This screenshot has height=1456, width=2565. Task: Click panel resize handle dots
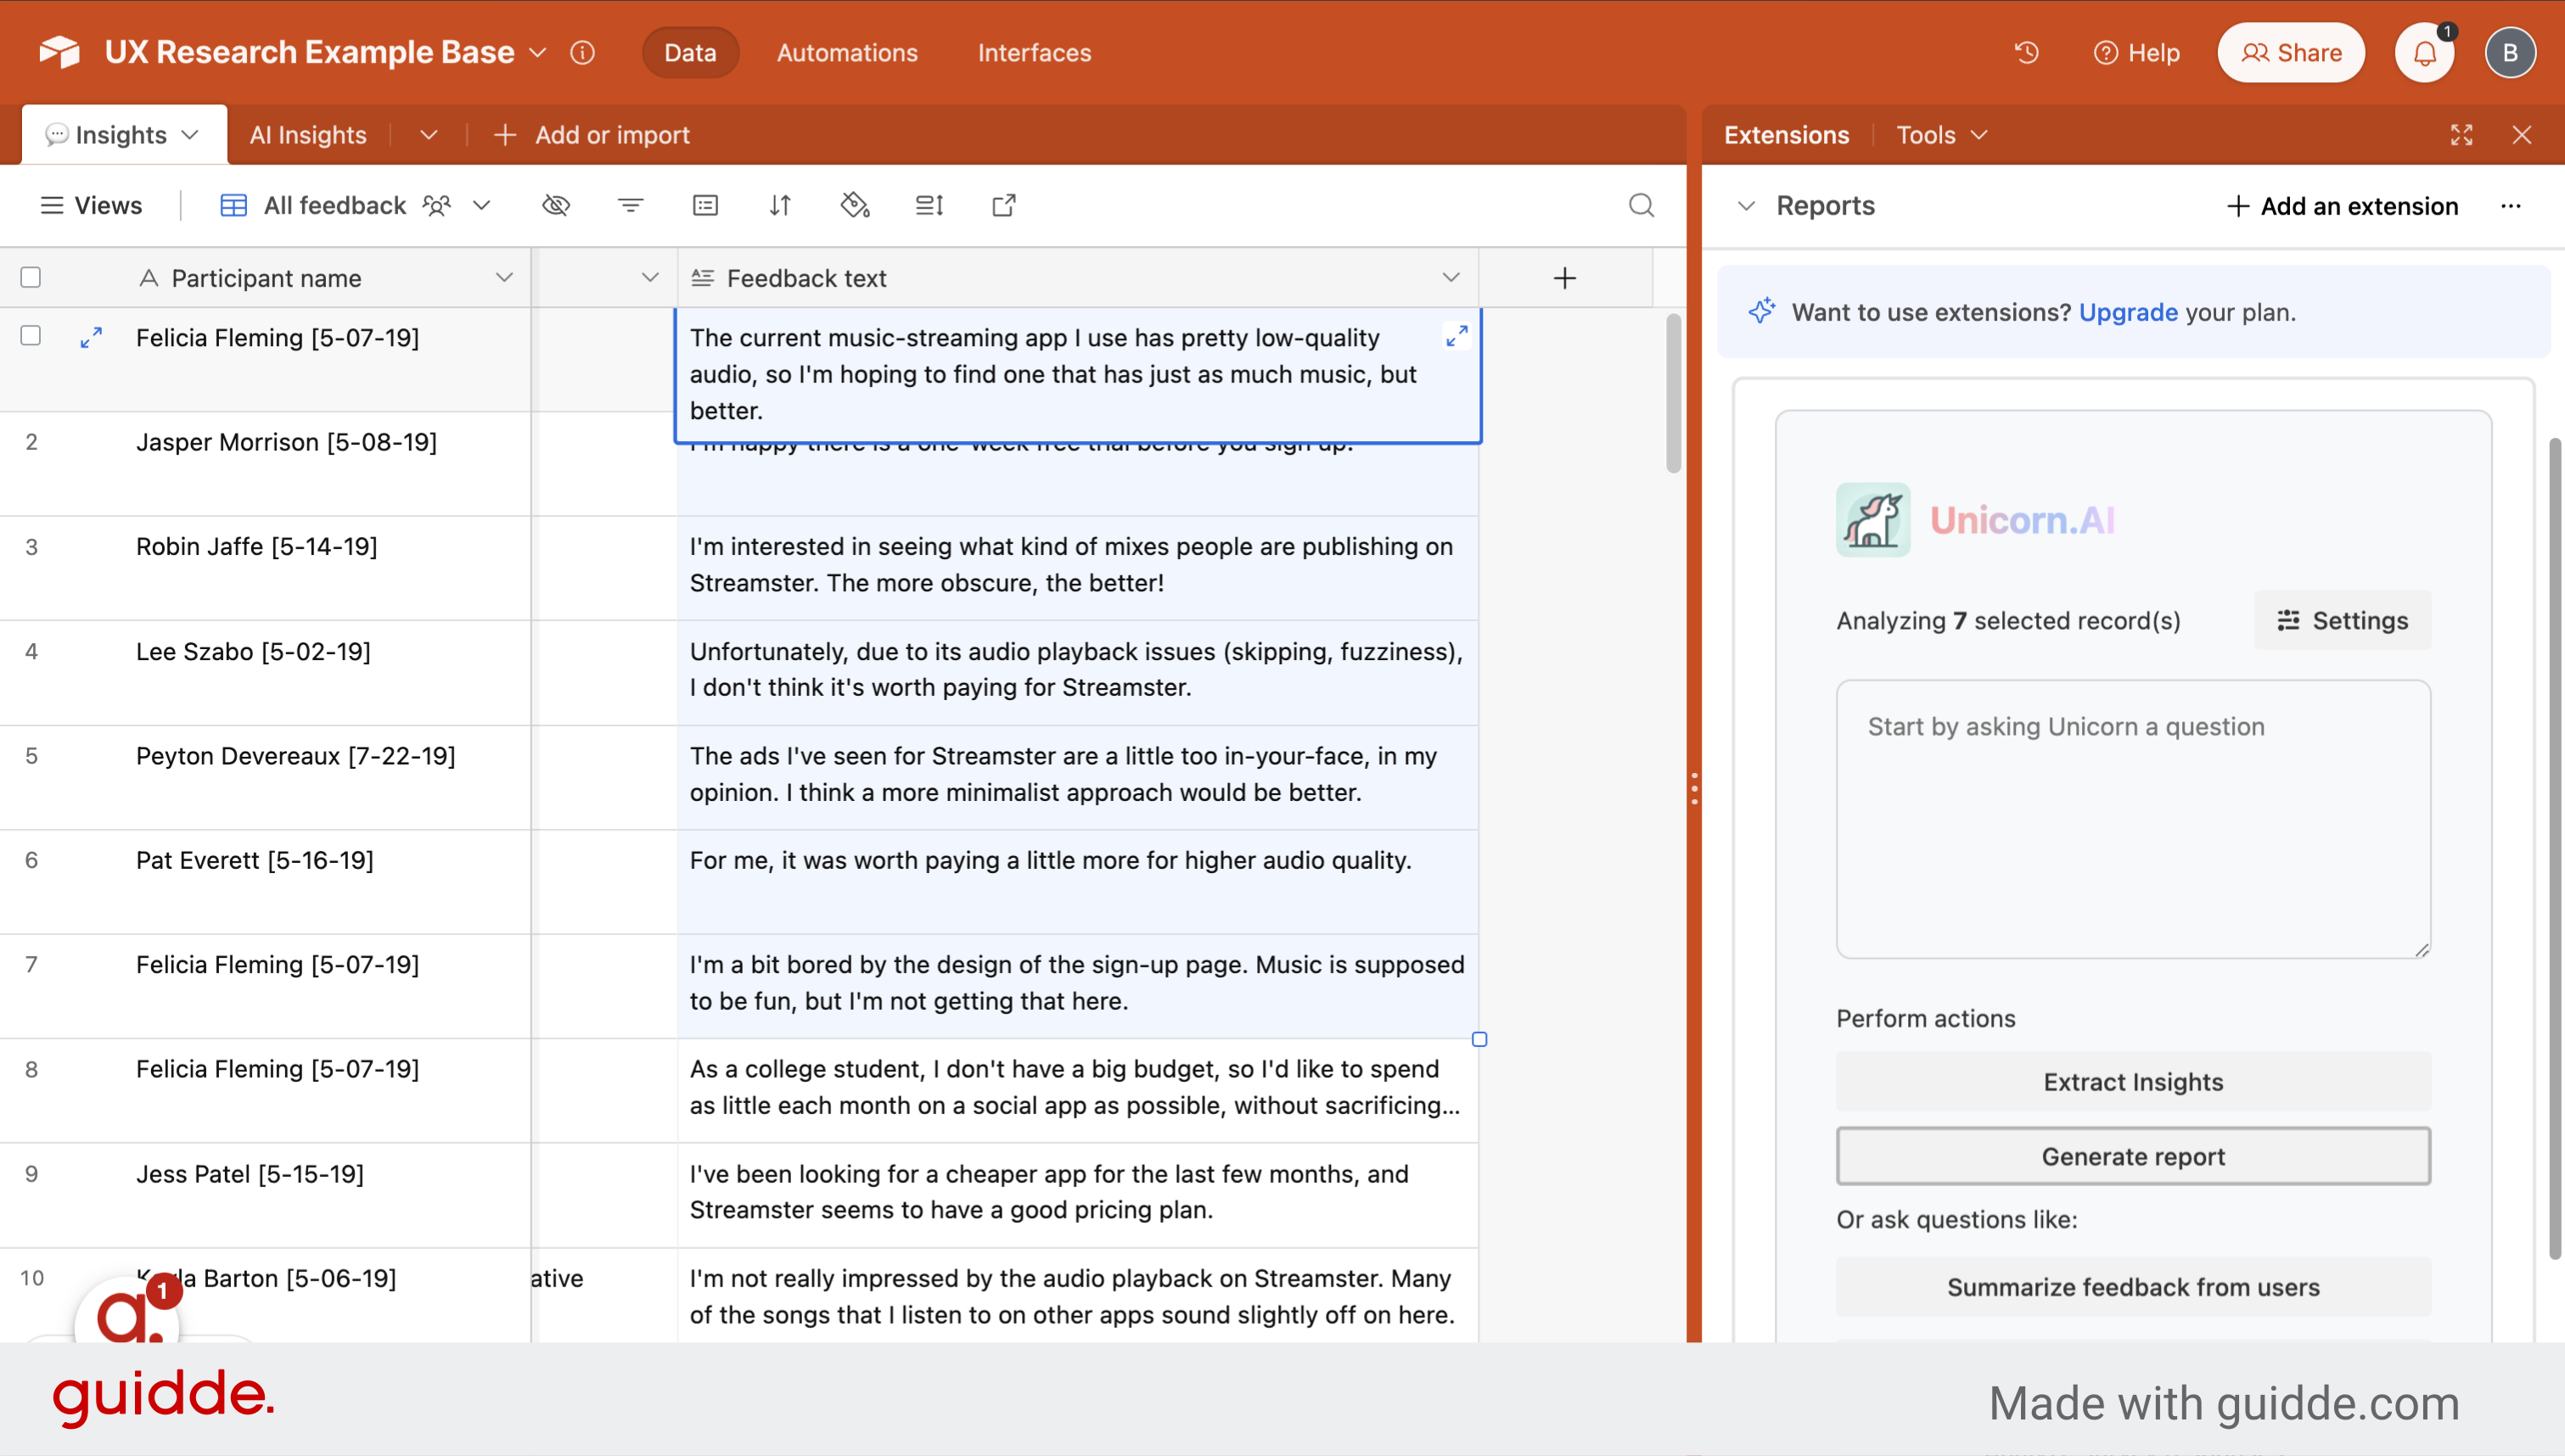(x=1694, y=788)
